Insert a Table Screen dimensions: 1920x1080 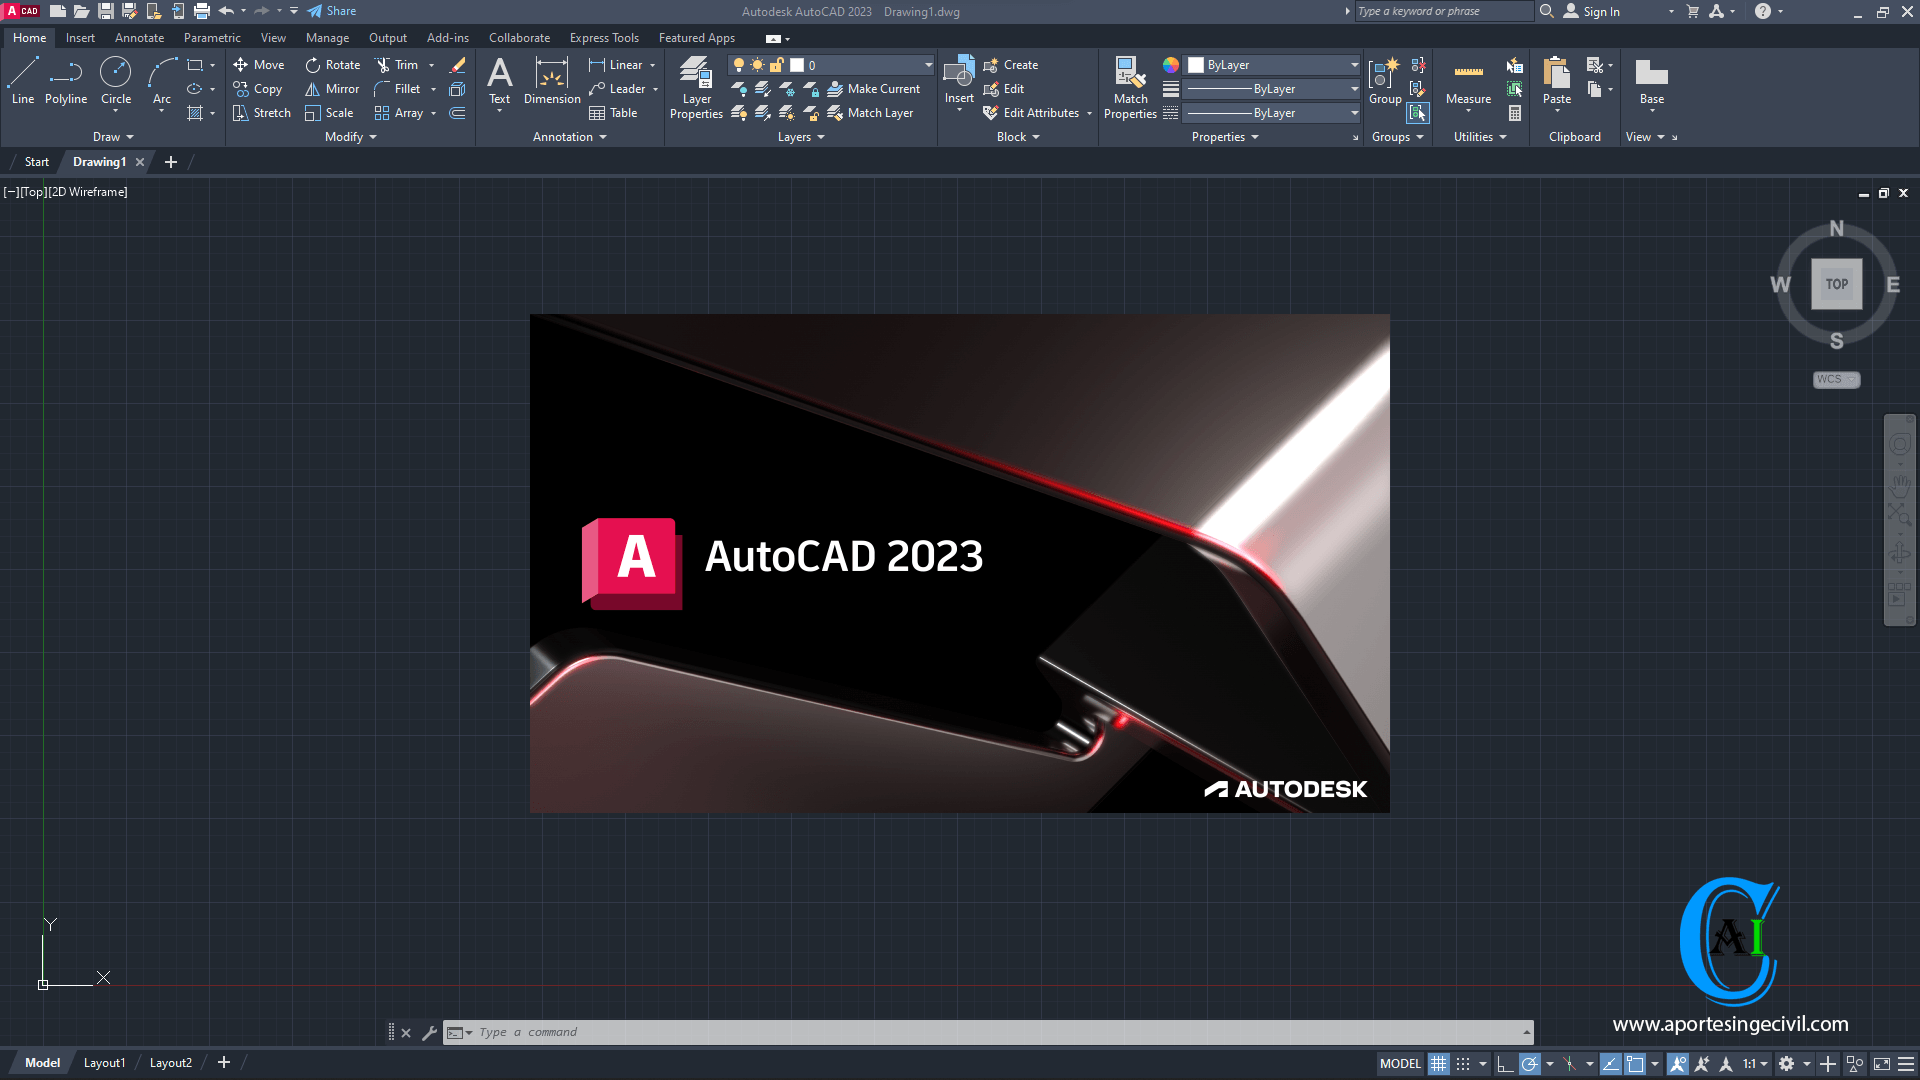pyautogui.click(x=613, y=113)
